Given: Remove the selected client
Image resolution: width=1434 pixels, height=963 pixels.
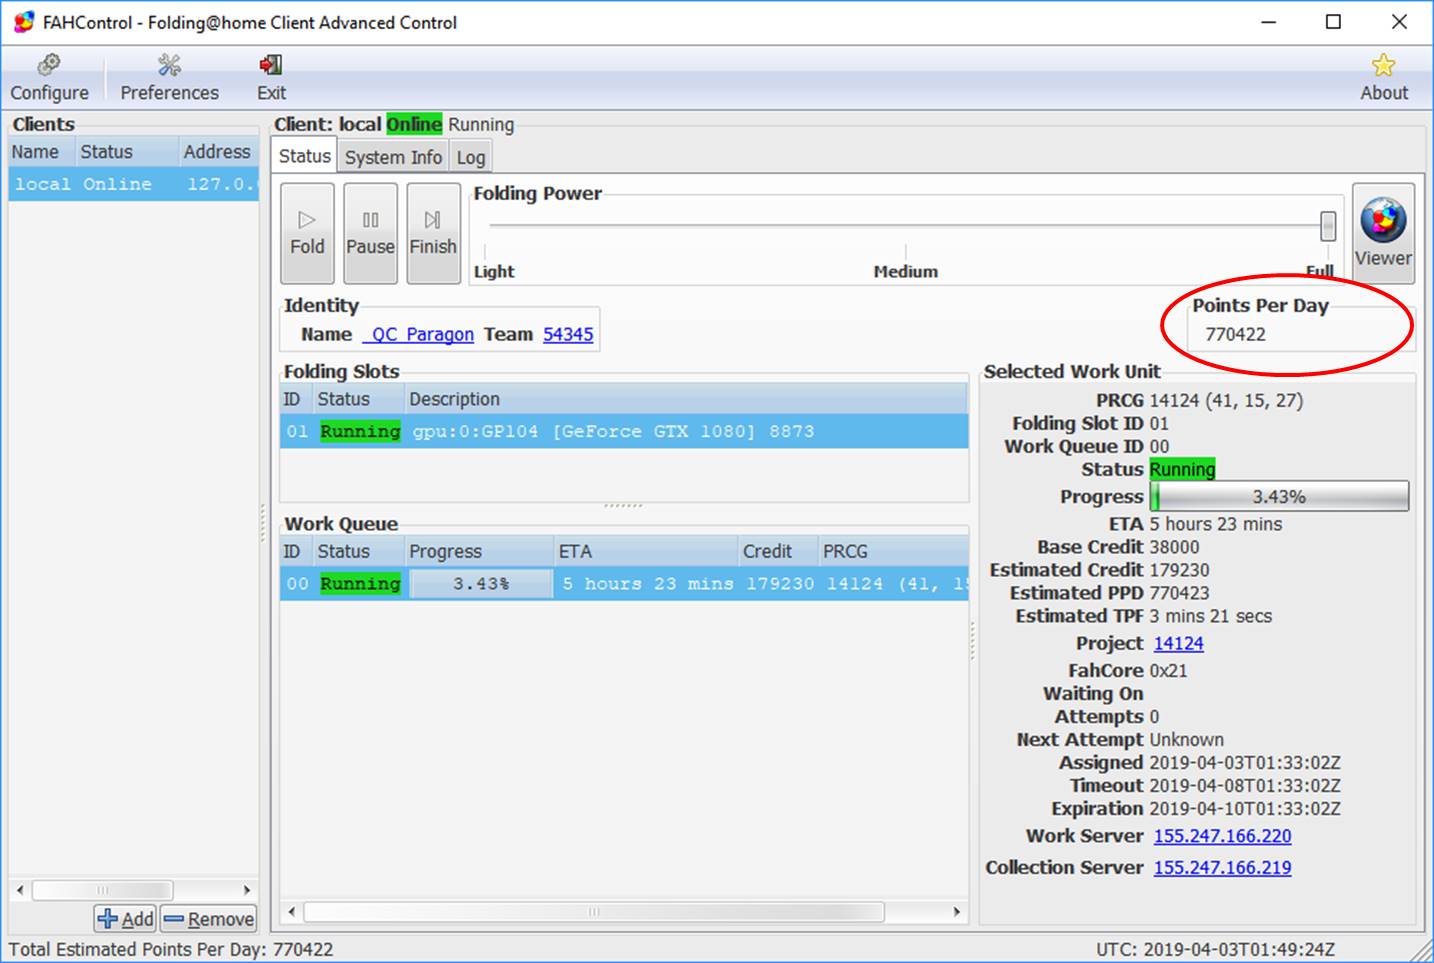Looking at the screenshot, I should (x=209, y=919).
